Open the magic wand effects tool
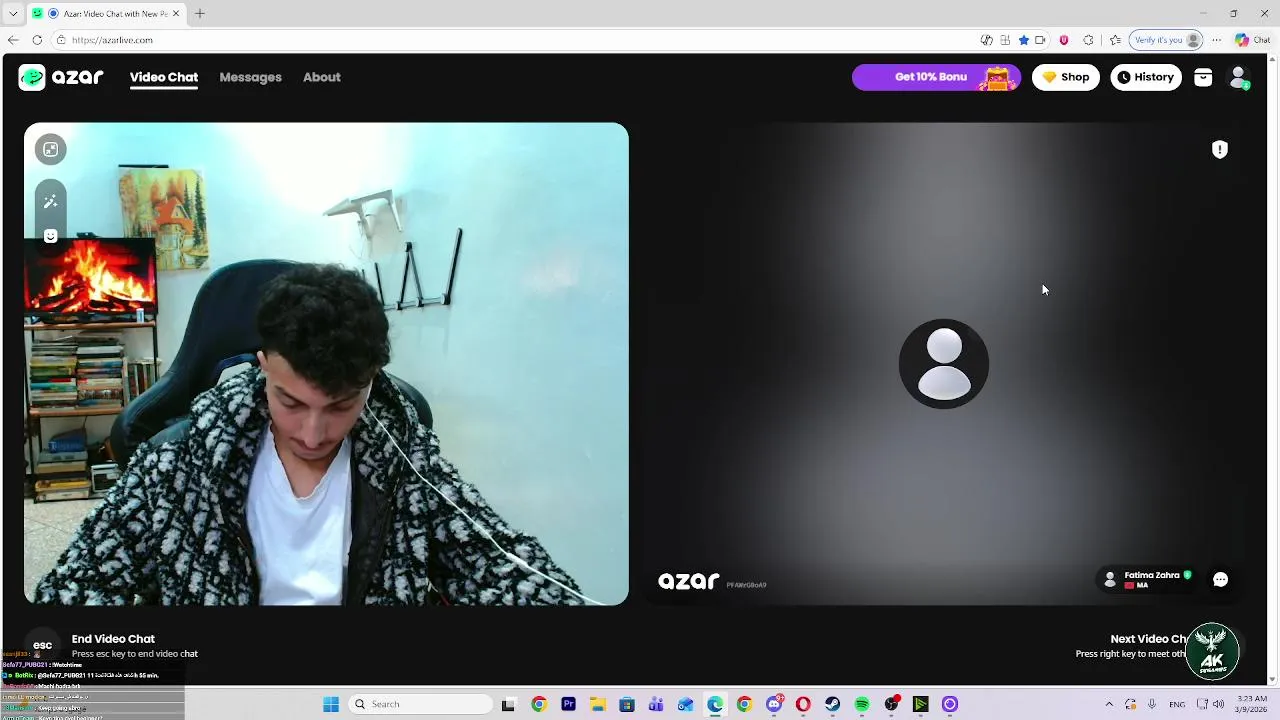This screenshot has height=720, width=1280. click(50, 202)
